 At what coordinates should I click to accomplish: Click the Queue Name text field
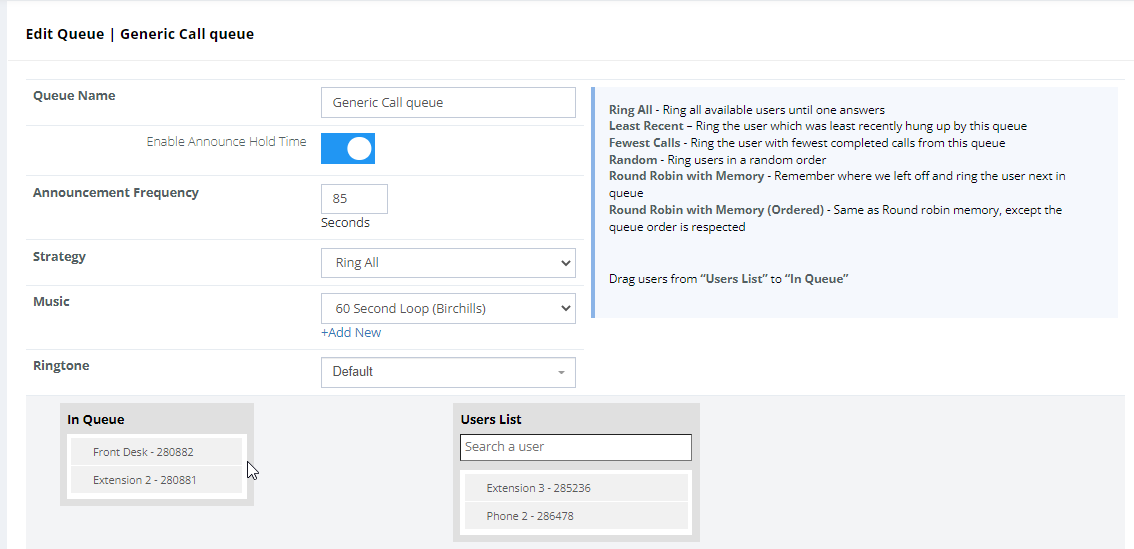coord(448,102)
